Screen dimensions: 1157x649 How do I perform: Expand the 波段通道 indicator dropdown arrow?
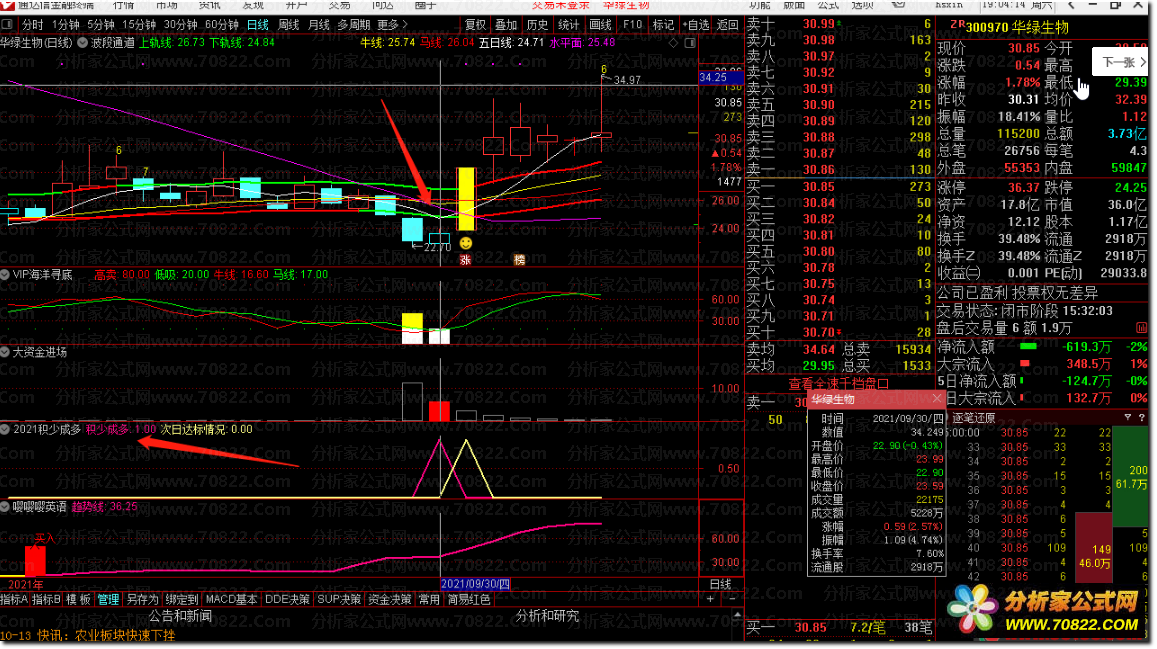tap(83, 43)
